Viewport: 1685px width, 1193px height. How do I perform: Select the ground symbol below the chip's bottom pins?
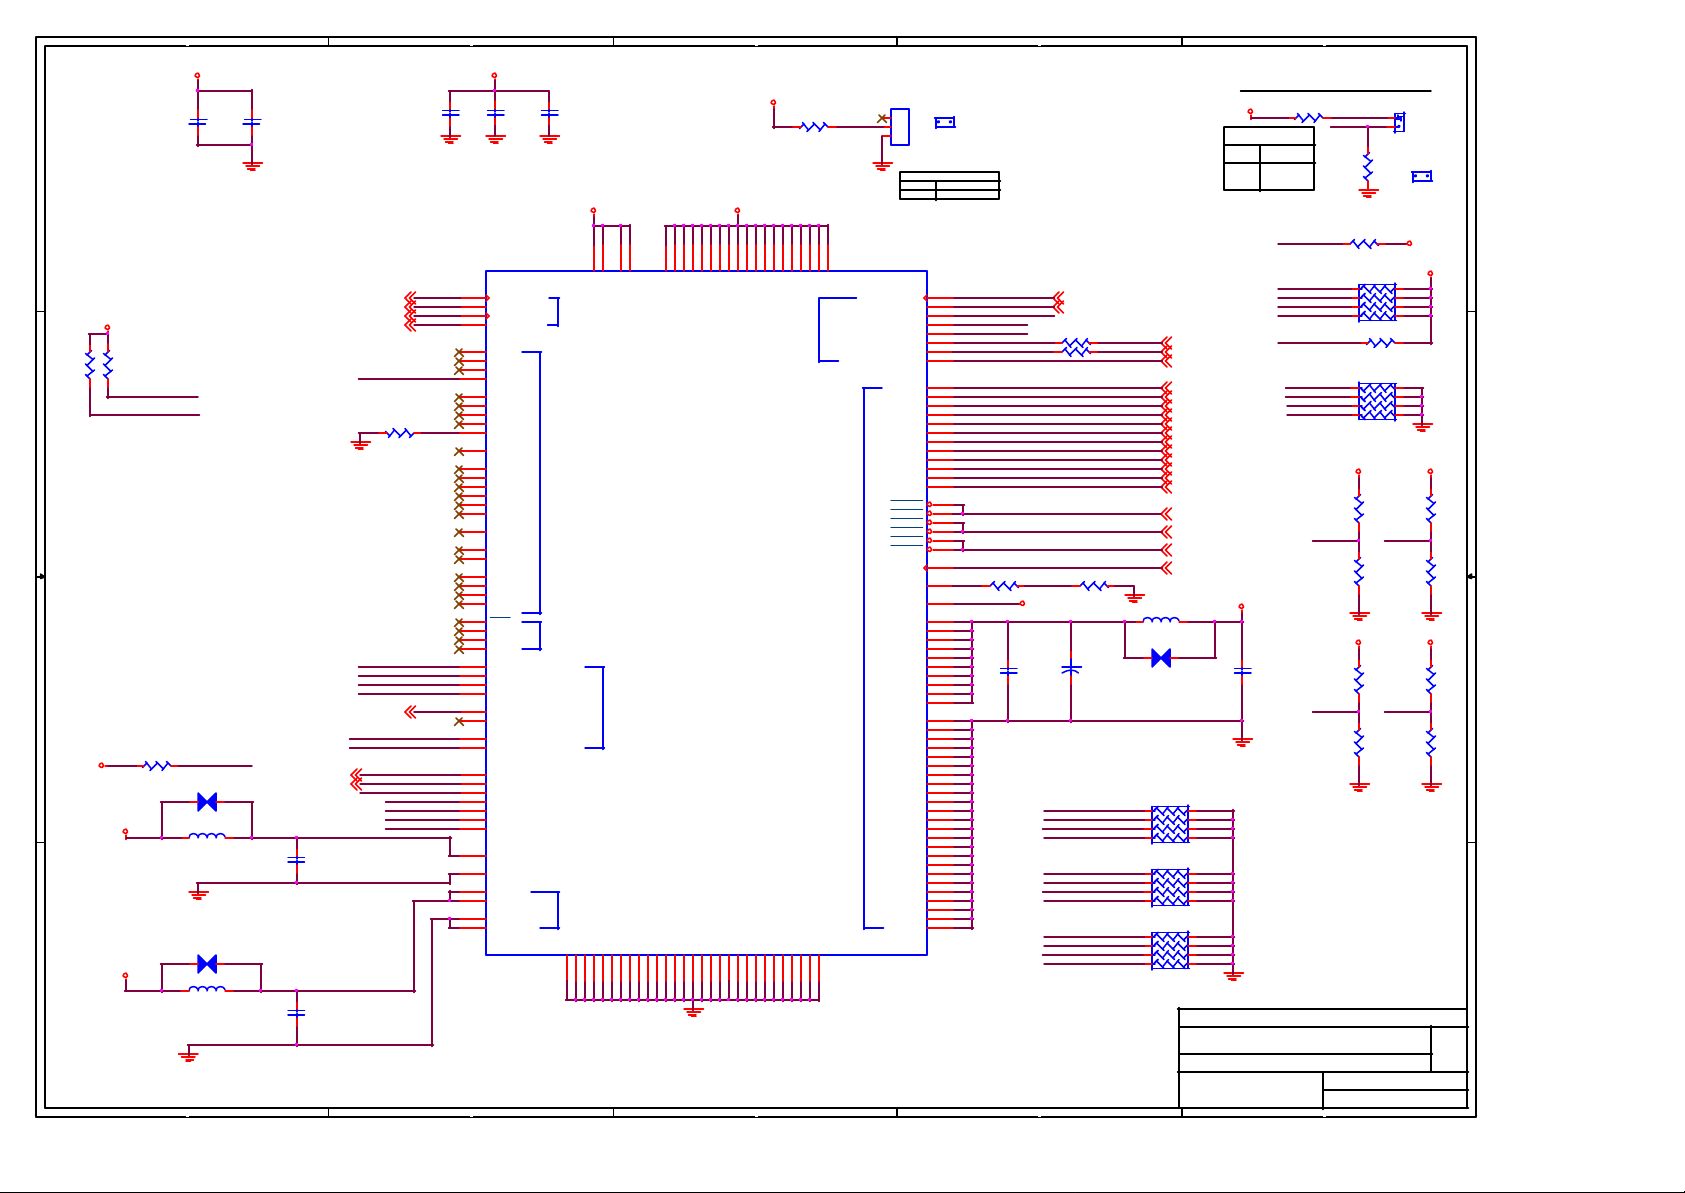[x=693, y=1011]
